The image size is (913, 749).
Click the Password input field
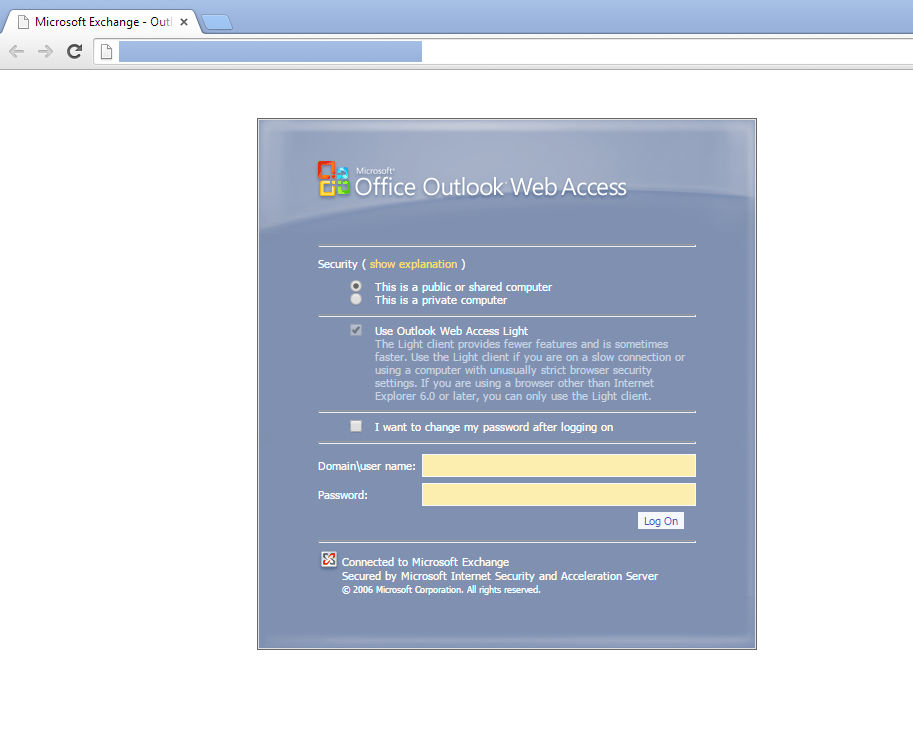point(558,494)
